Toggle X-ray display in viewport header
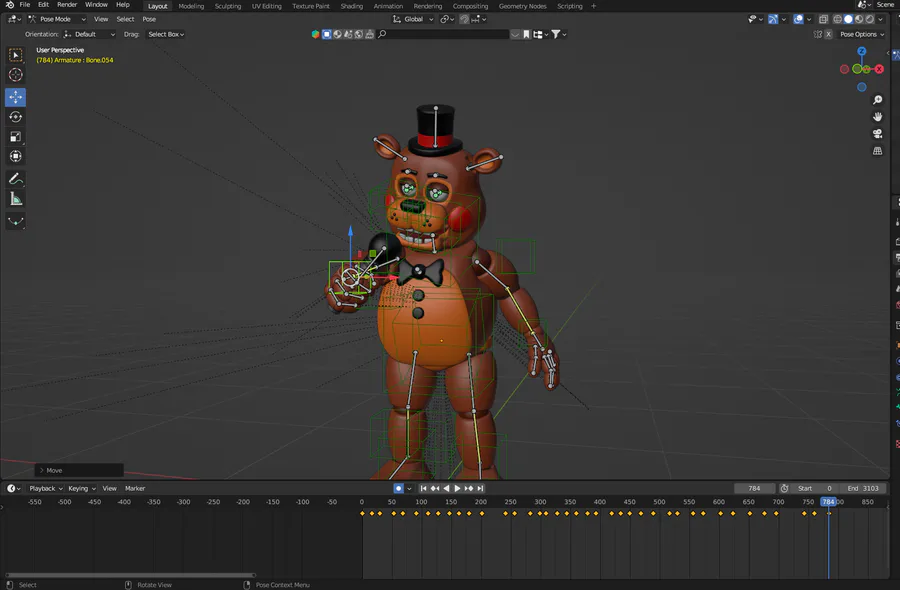900x590 pixels. click(x=823, y=19)
